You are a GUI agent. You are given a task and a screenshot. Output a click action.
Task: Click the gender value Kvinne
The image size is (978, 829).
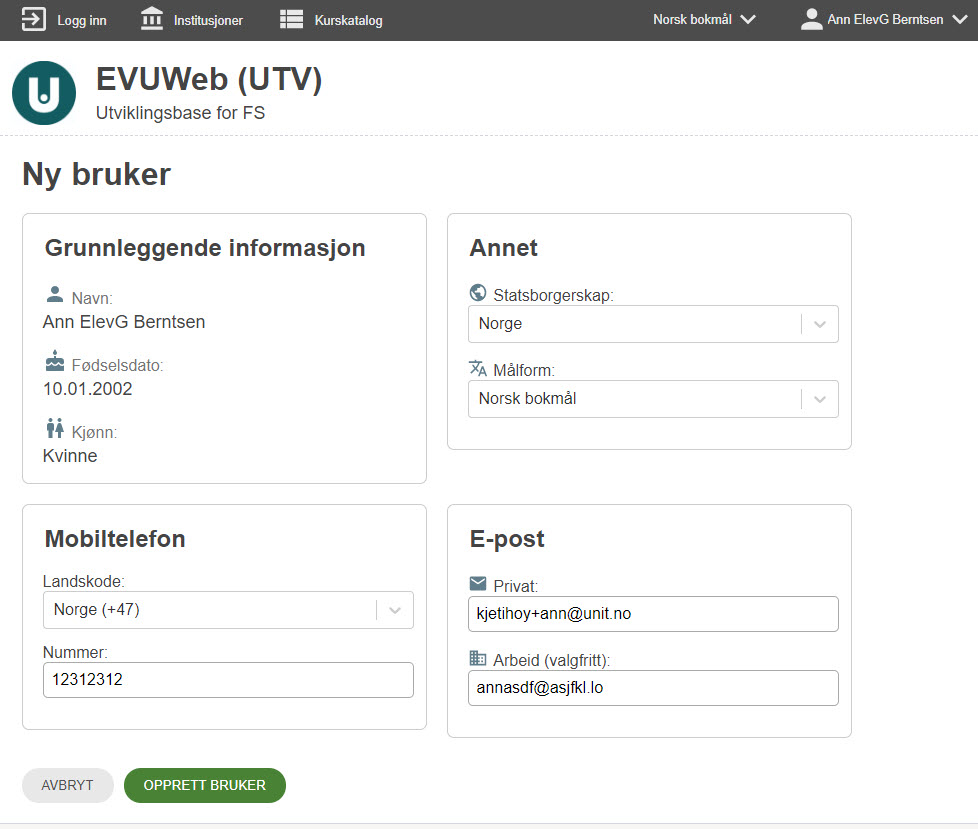pos(70,456)
